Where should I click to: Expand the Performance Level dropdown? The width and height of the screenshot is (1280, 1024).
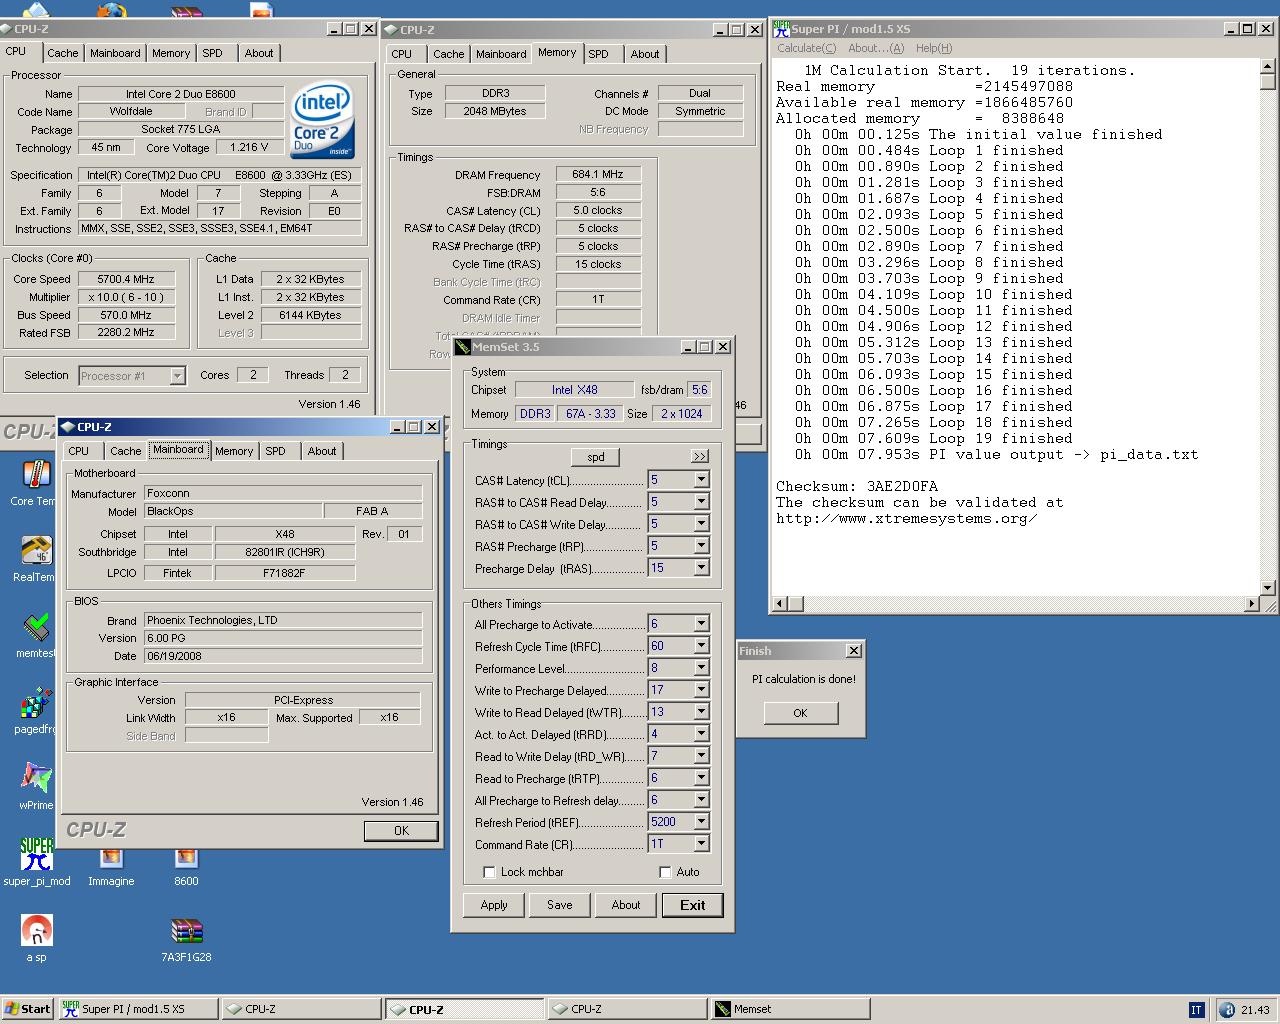click(x=701, y=668)
